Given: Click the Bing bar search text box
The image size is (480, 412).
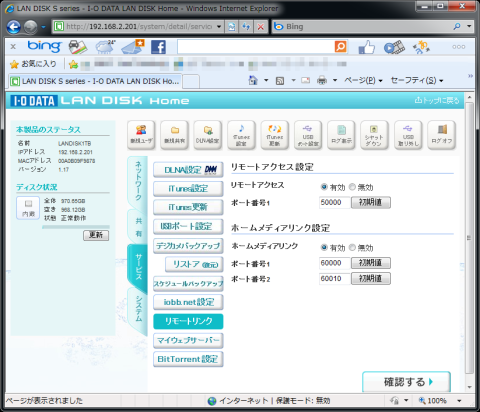Looking at the screenshot, I should point(256,47).
